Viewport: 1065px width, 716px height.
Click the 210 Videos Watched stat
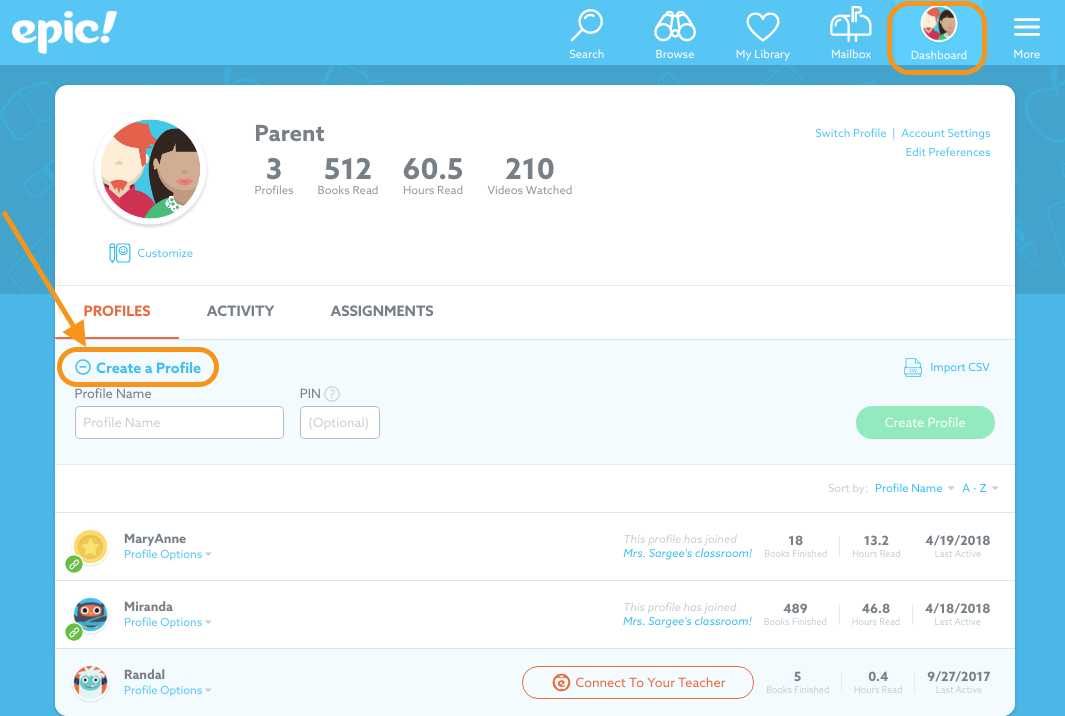[530, 176]
